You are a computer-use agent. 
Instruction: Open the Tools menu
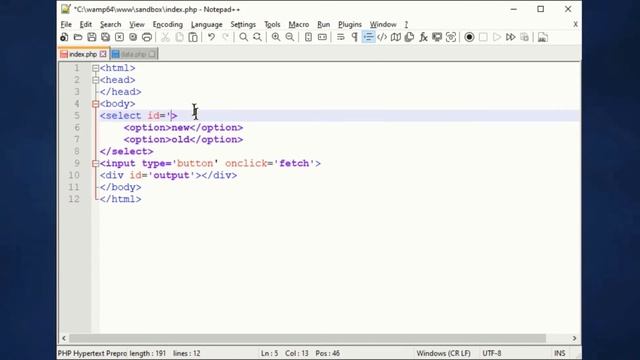272,24
